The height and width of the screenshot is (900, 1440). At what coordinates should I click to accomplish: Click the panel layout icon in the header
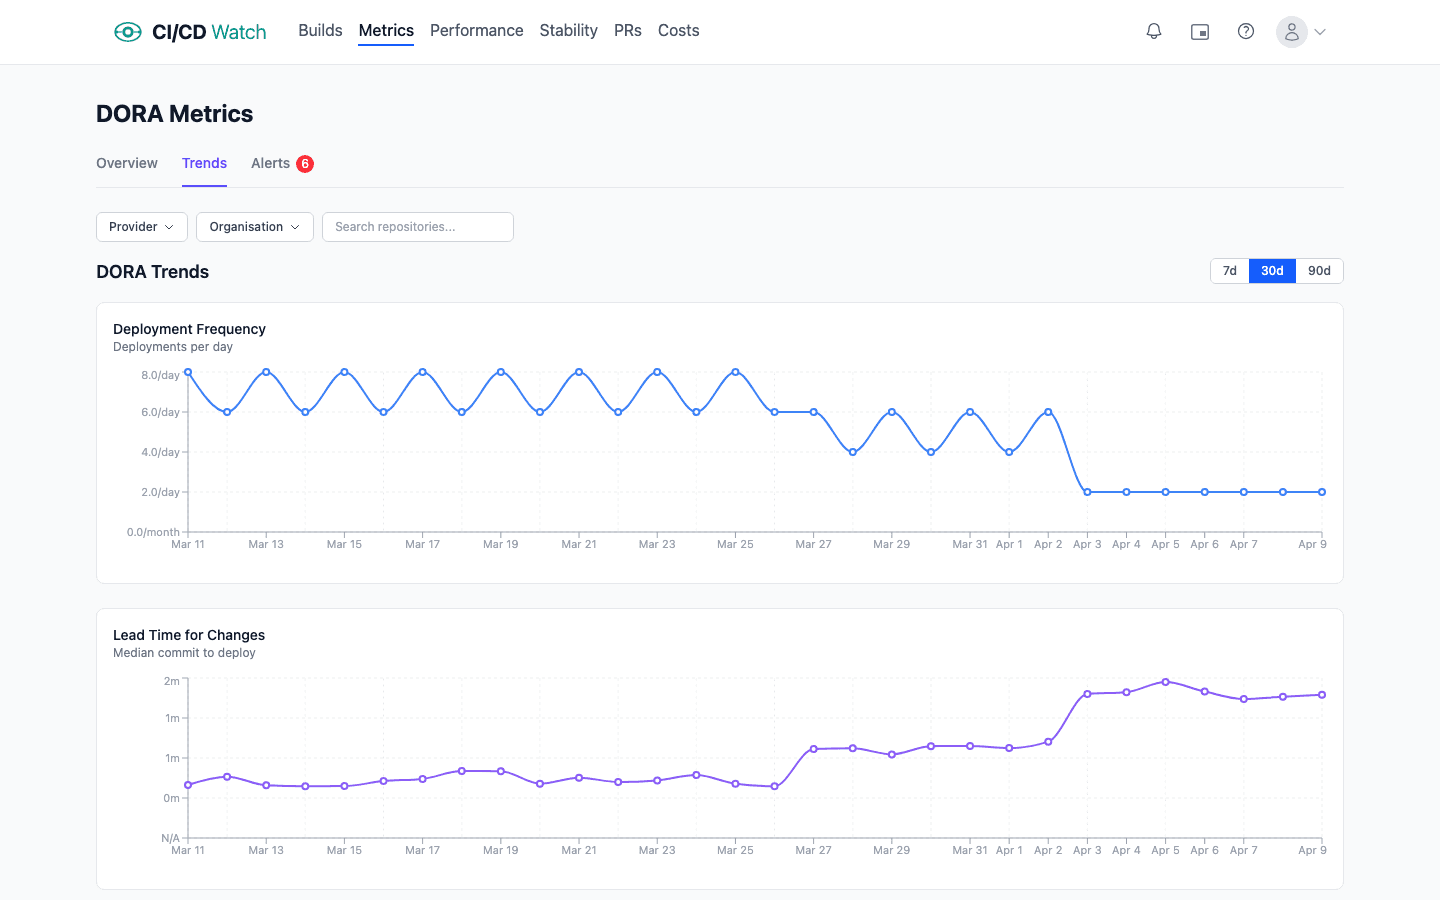pyautogui.click(x=1200, y=31)
